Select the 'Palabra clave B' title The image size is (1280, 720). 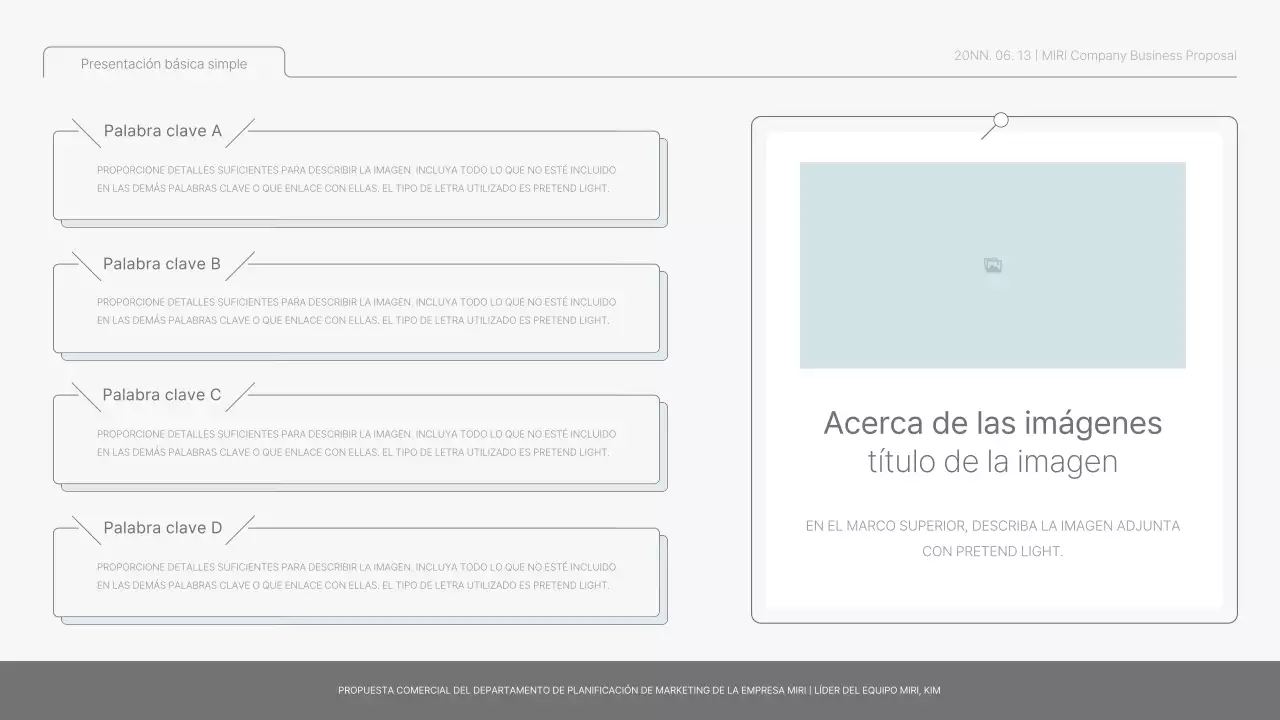(x=162, y=264)
